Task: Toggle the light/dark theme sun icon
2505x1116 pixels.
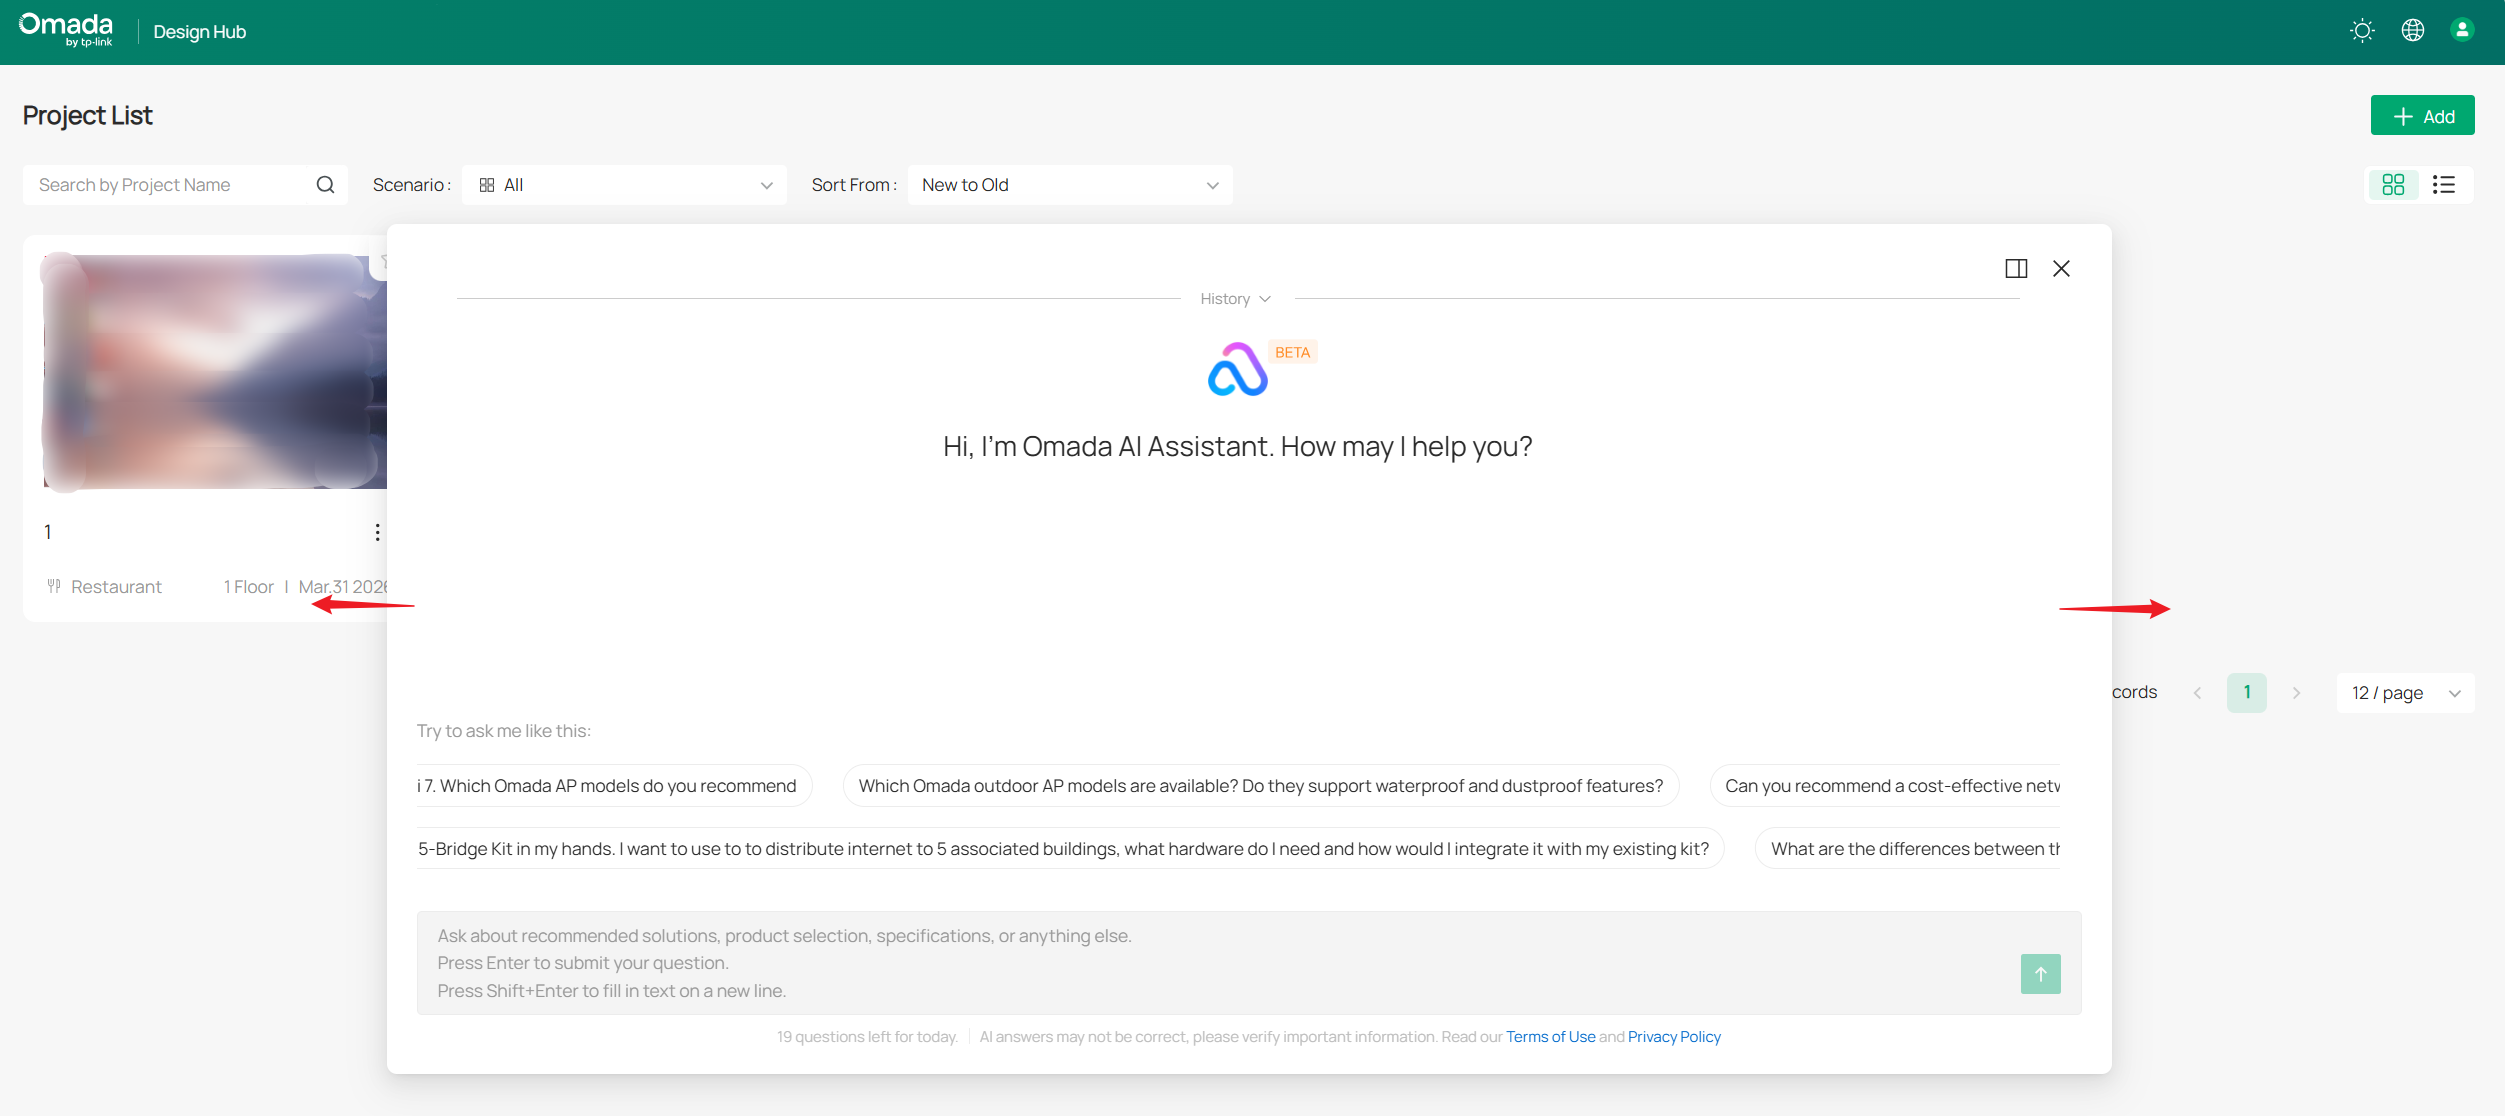Action: pyautogui.click(x=2362, y=31)
